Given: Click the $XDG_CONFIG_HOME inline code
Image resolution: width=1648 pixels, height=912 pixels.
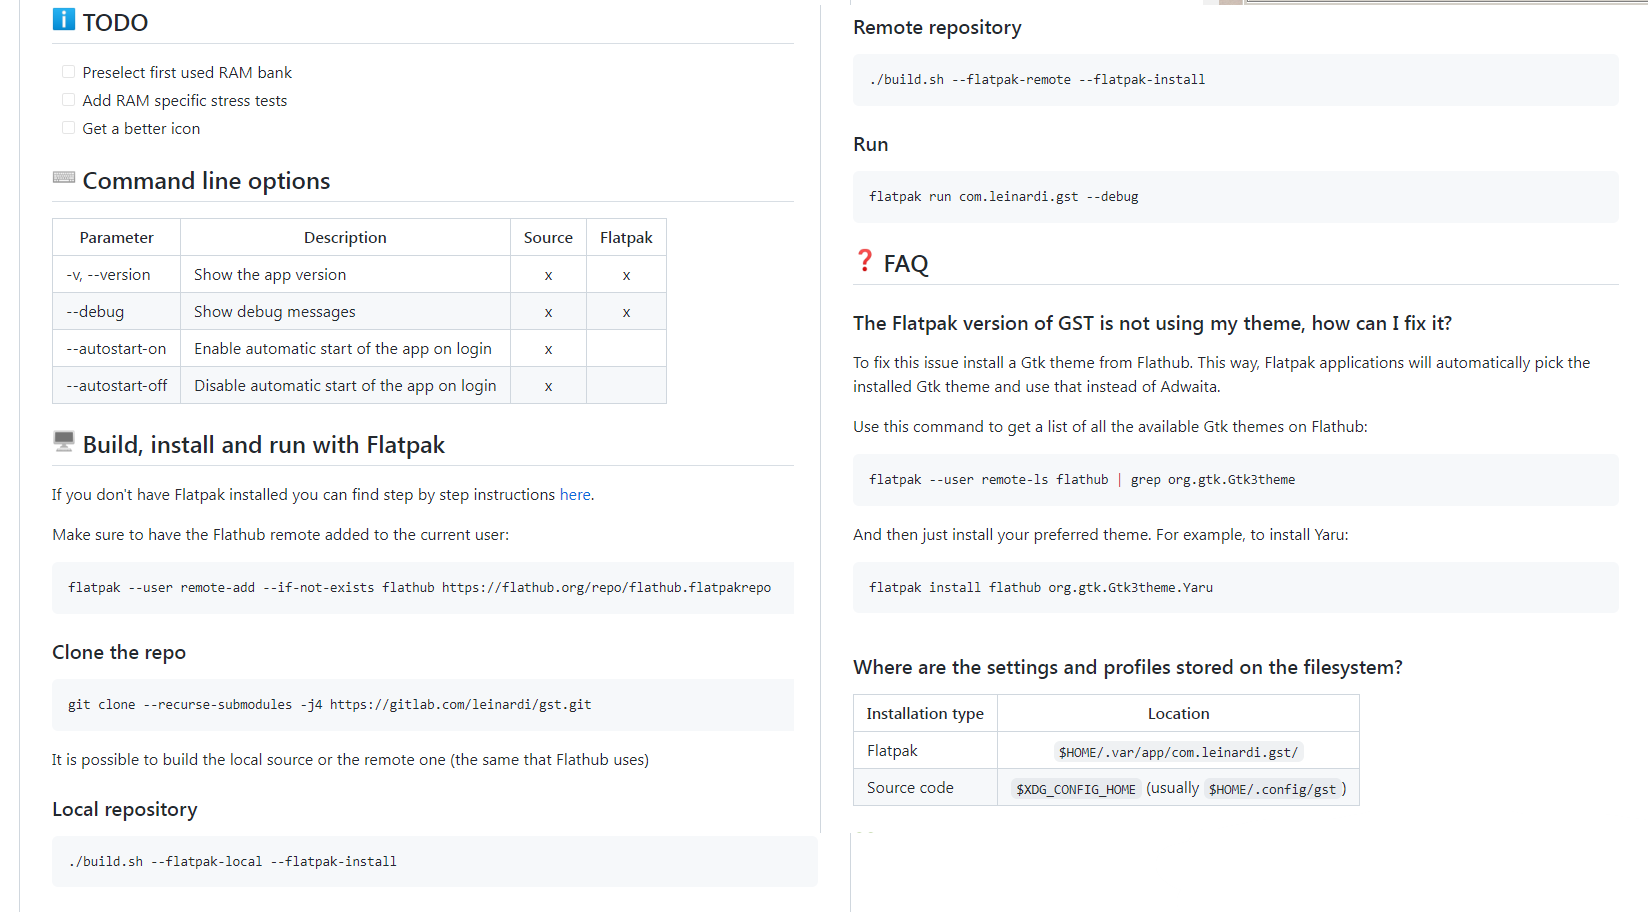Looking at the screenshot, I should point(1075,789).
